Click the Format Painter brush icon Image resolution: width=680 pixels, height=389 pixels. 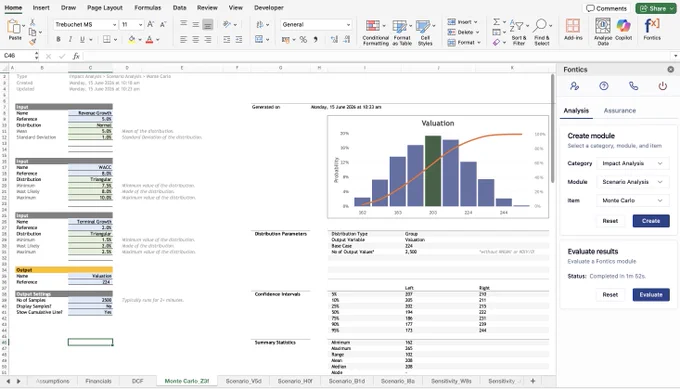click(33, 42)
